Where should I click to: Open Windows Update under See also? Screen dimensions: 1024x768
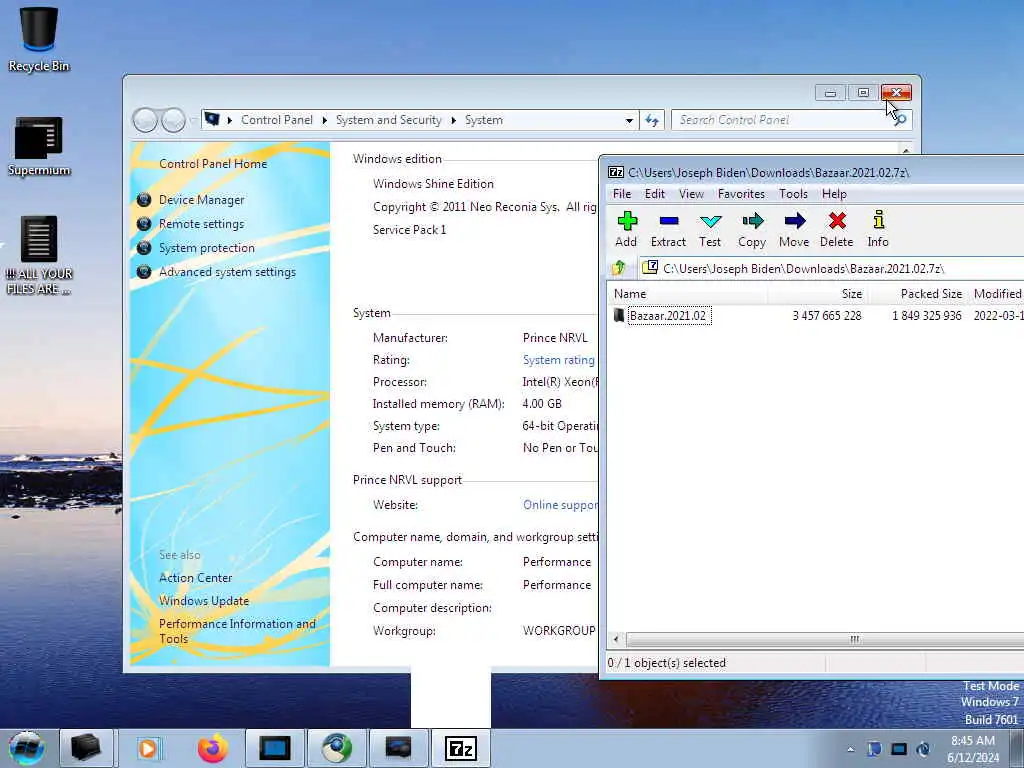204,601
